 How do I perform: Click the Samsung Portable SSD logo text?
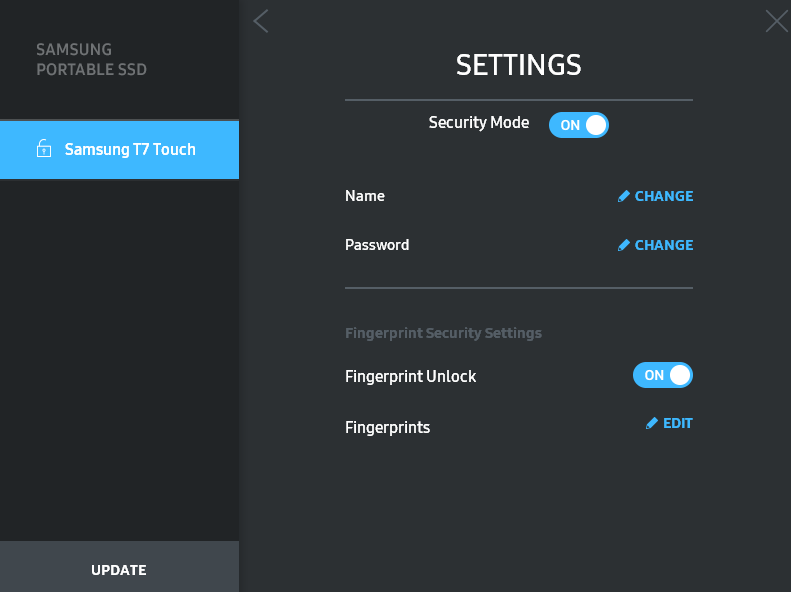pos(91,60)
